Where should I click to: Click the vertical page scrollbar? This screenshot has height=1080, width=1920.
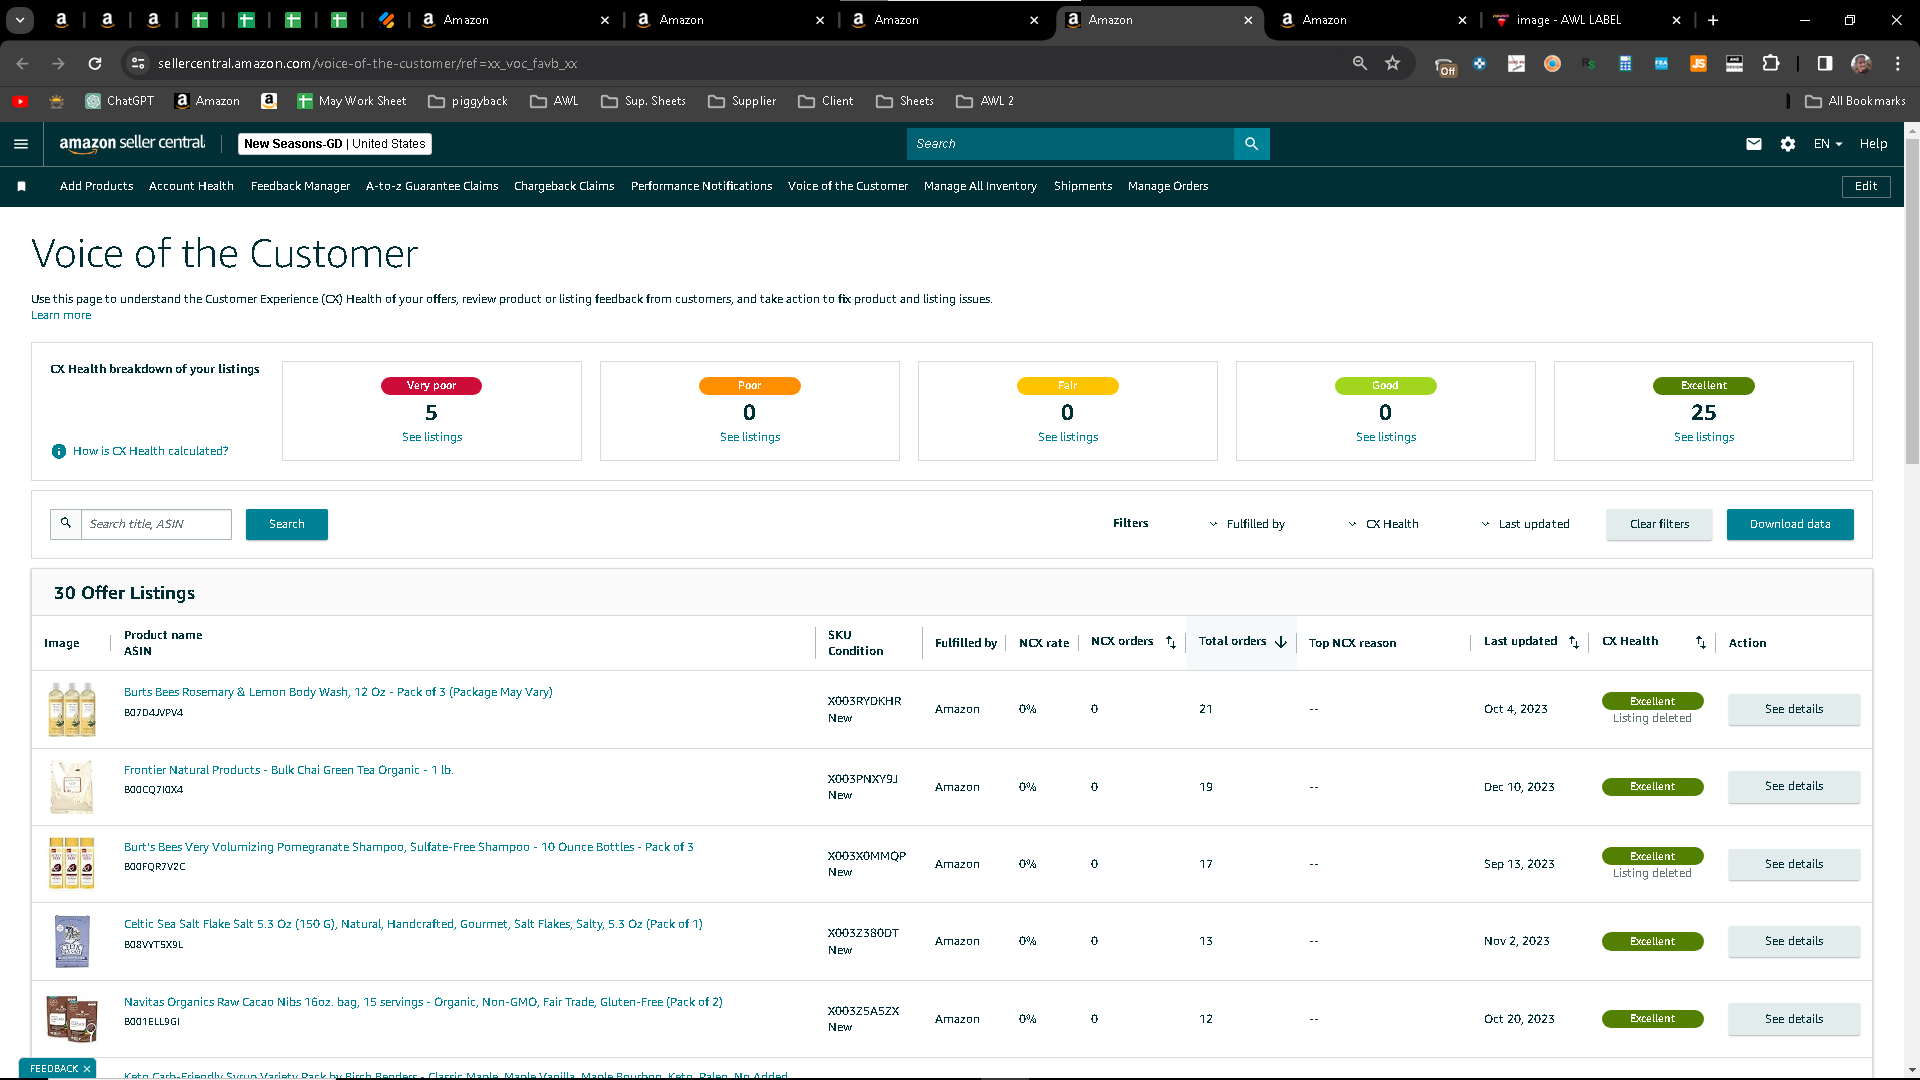pos(1912,300)
